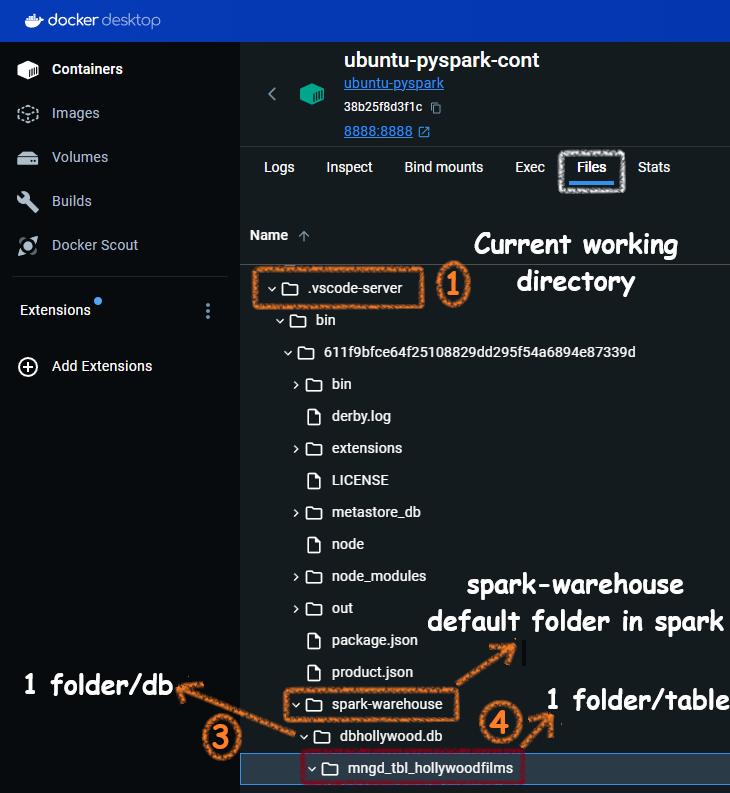Go back using the left chevron arrow
Screen dimensions: 730x793
272,94
